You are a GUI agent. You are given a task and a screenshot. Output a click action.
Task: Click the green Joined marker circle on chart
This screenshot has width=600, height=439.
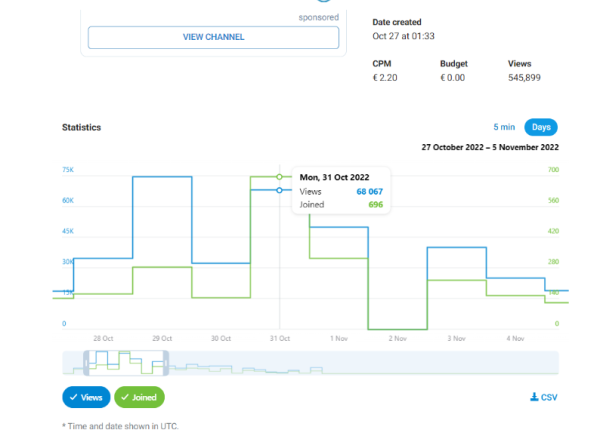[x=279, y=177]
